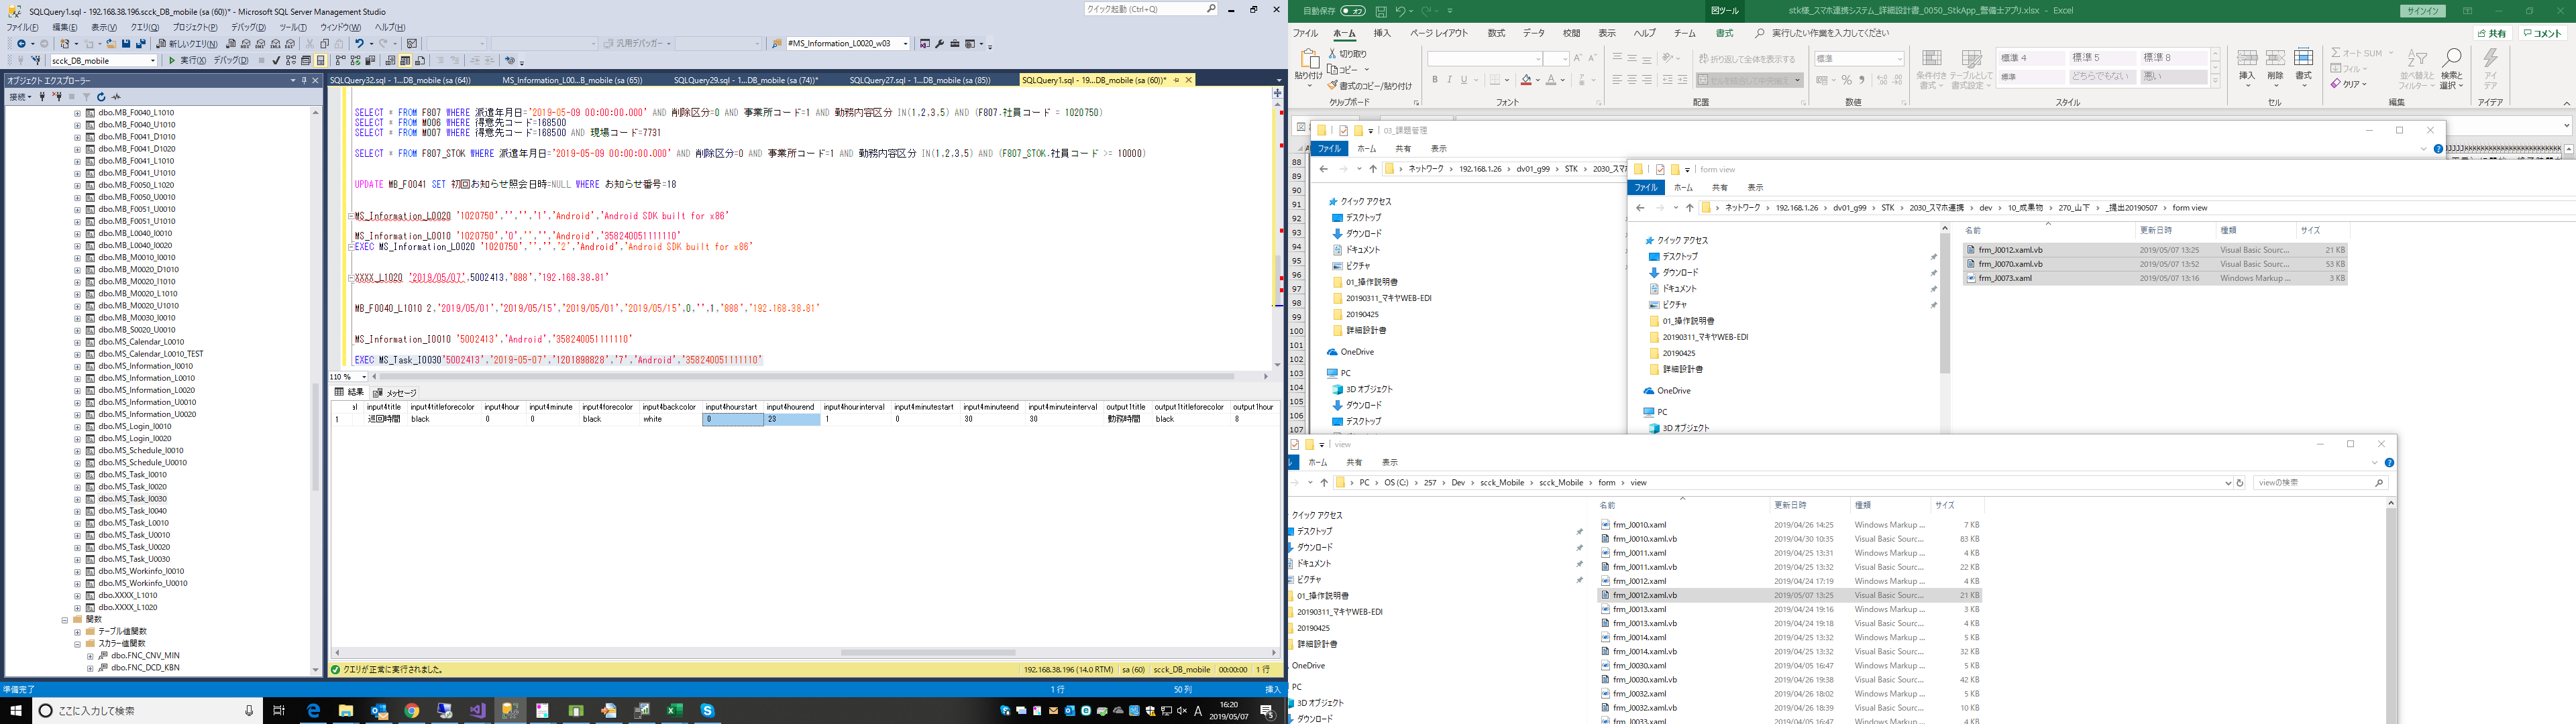Switch to the SQLQuery29.sql tab
The image size is (2576, 724).
[746, 80]
